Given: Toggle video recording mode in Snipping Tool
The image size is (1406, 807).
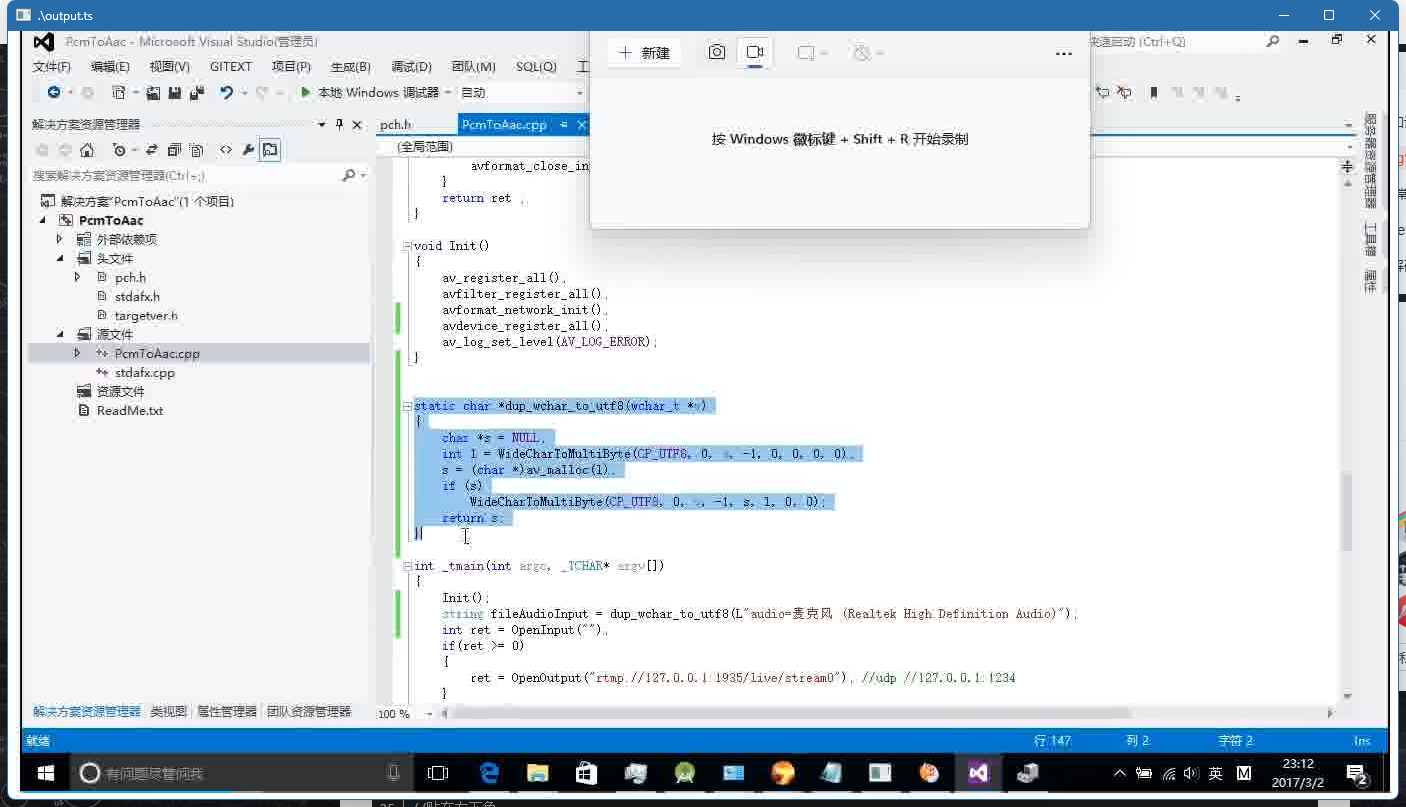Looking at the screenshot, I should coord(755,52).
